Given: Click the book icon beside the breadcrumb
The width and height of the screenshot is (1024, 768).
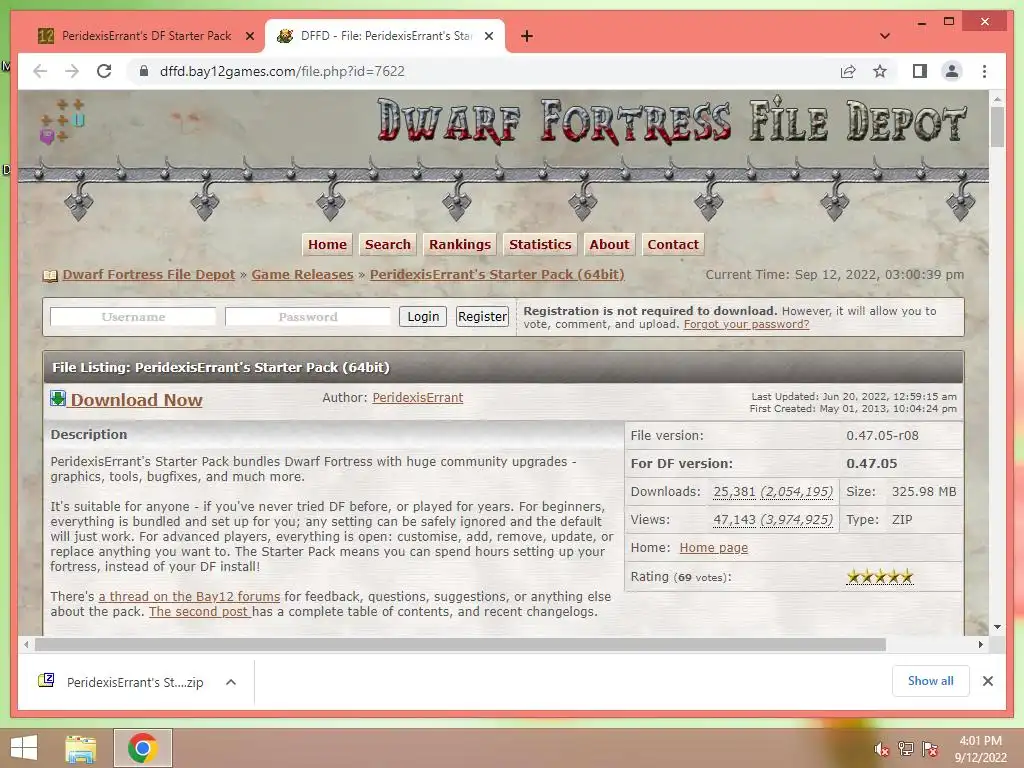Looking at the screenshot, I should click(x=50, y=276).
